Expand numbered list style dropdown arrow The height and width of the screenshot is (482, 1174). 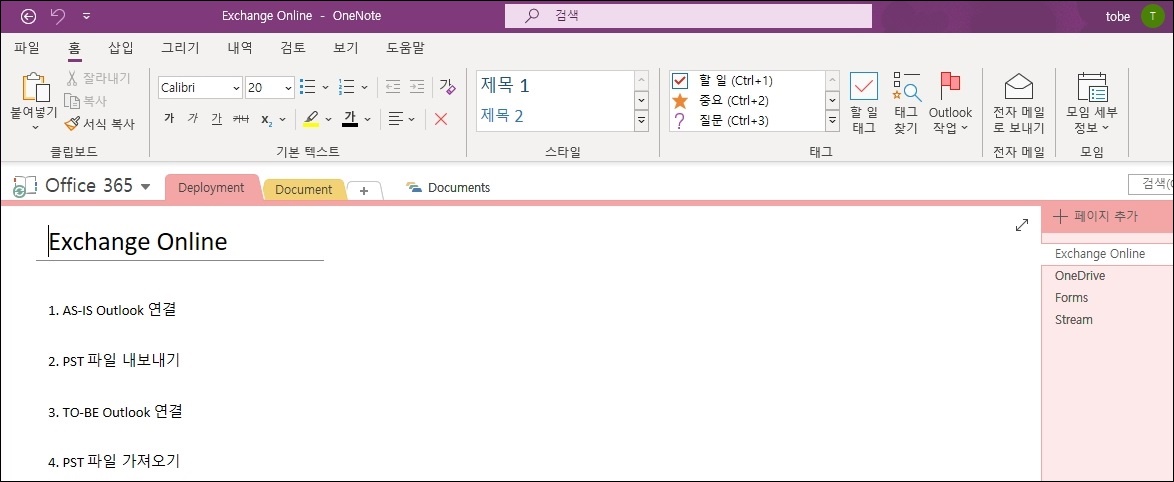[x=365, y=88]
